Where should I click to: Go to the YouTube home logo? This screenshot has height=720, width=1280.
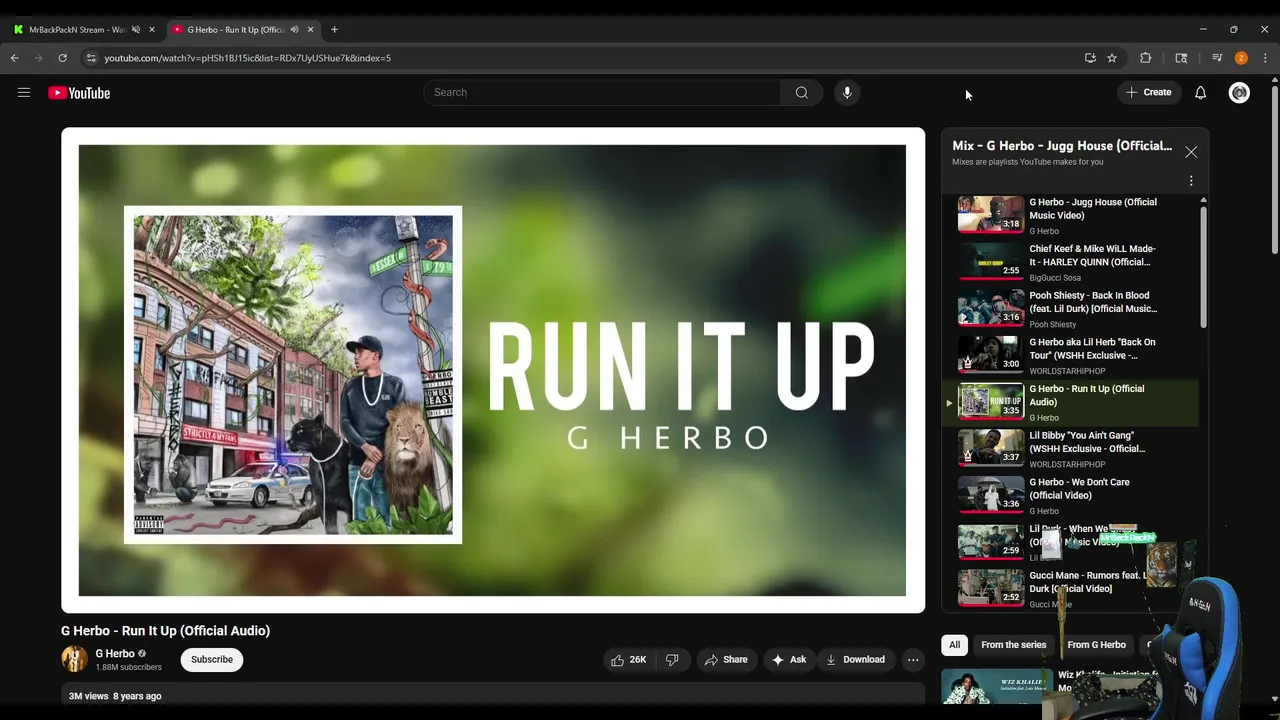(79, 93)
